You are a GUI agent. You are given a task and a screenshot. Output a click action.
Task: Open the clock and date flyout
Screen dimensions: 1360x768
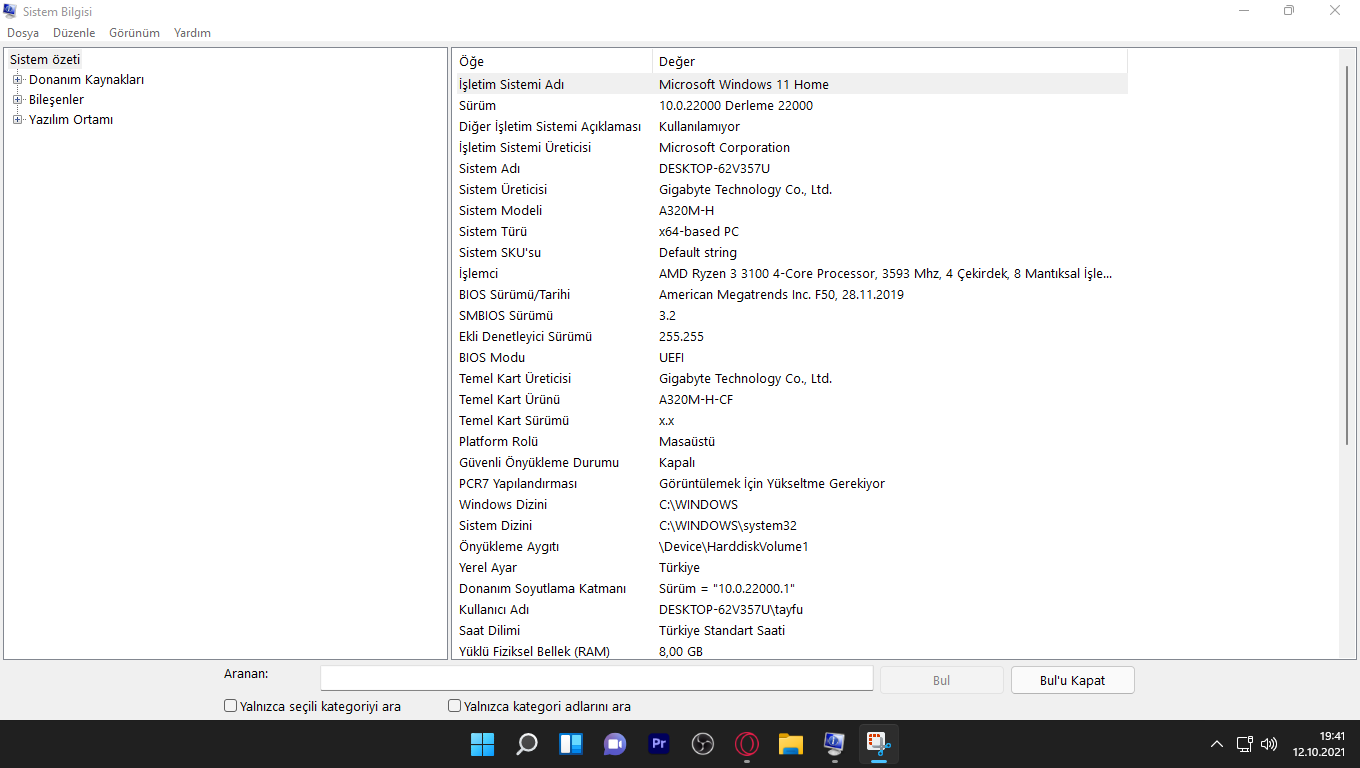1319,744
